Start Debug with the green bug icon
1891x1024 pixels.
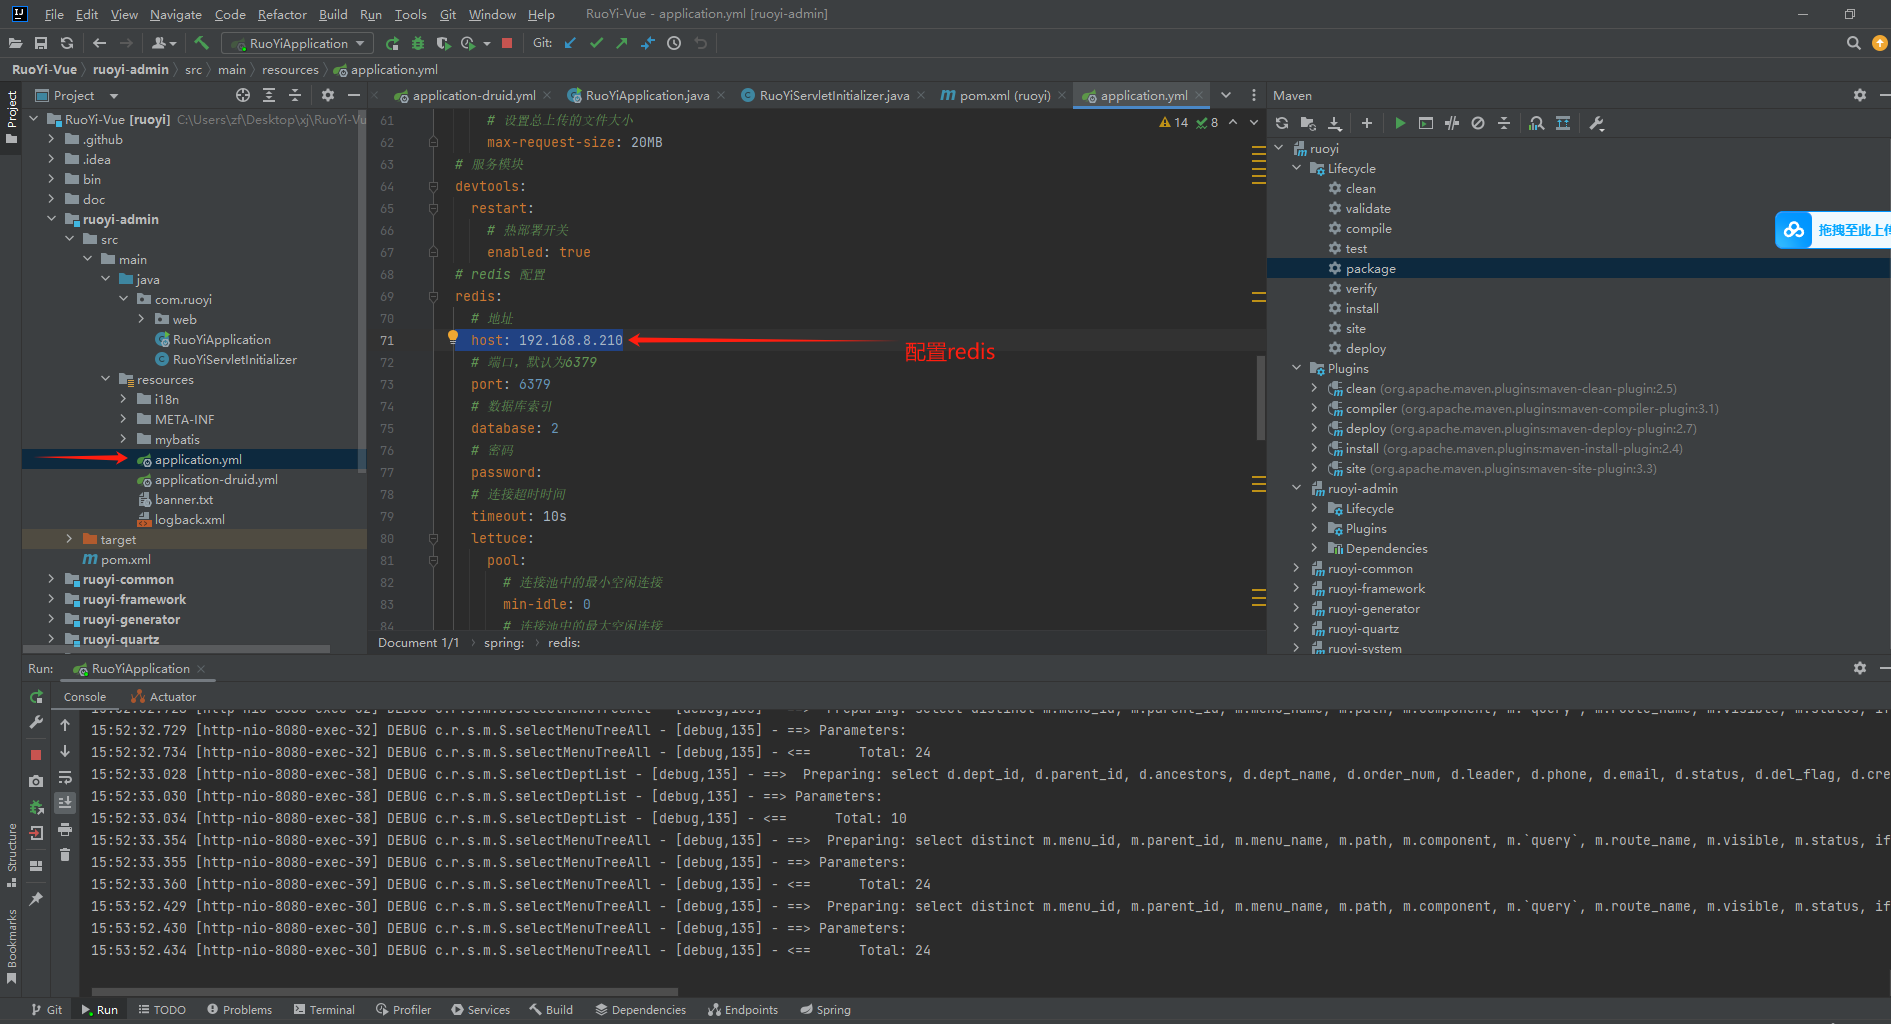(418, 43)
